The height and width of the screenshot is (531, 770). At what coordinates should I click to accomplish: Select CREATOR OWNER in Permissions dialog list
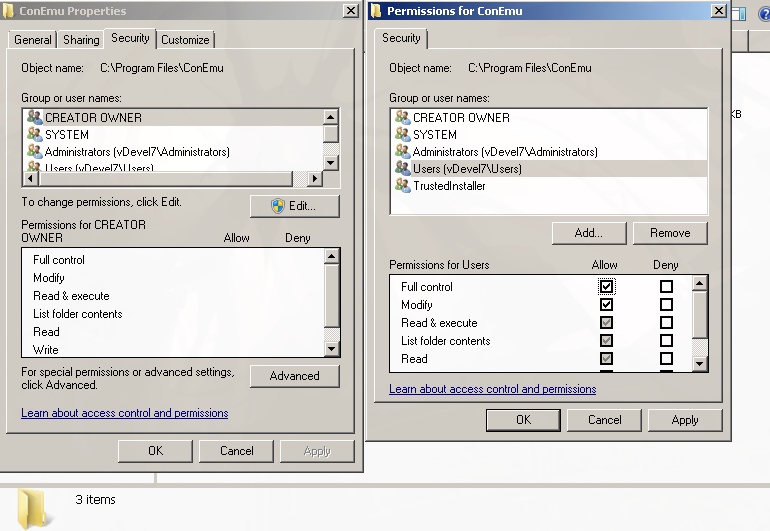coord(549,117)
